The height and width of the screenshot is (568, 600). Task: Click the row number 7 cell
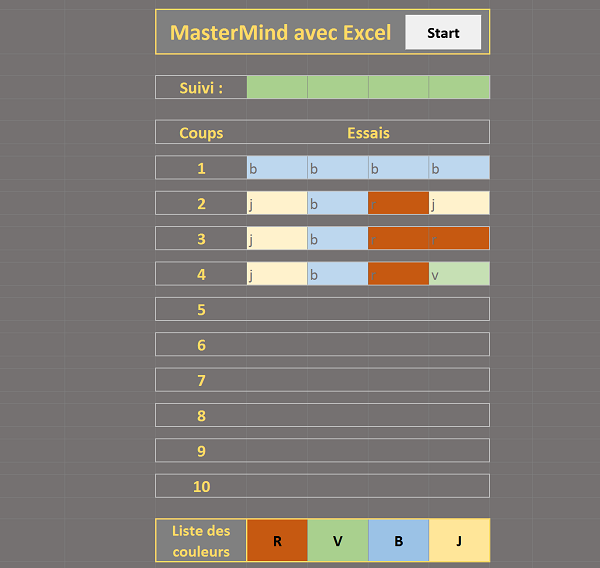click(201, 380)
